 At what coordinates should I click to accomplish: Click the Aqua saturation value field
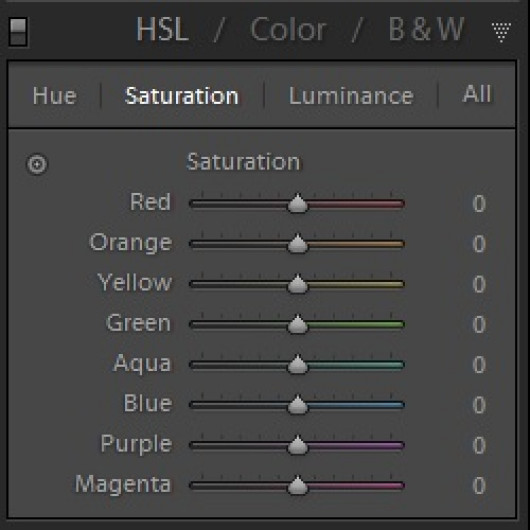click(x=479, y=365)
